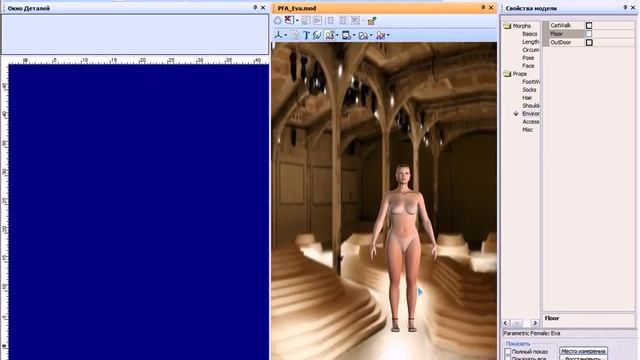The width and height of the screenshot is (640, 360).
Task: Click the Место измерения button
Action: pos(583,351)
